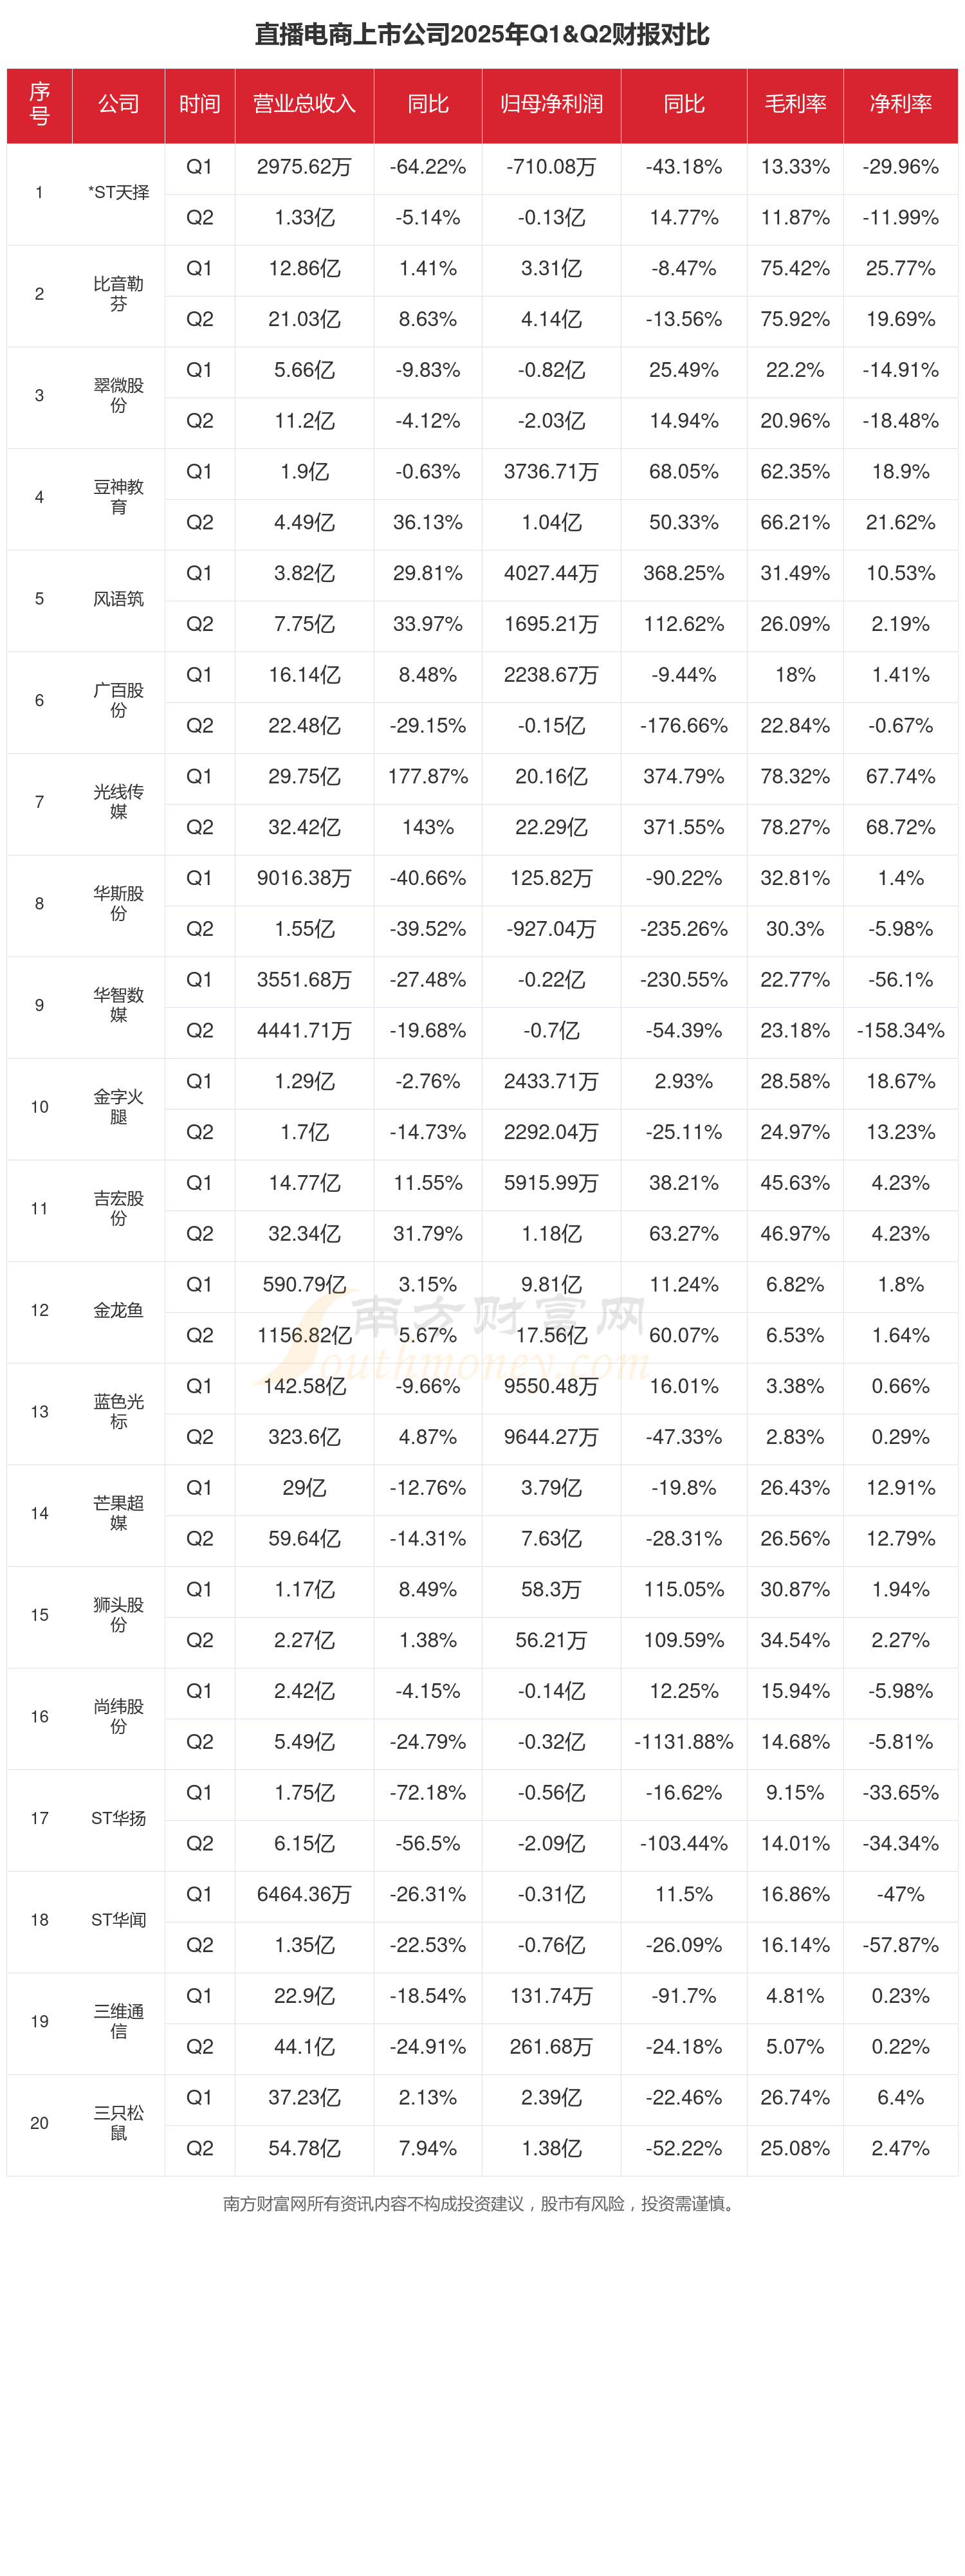Select the 芒果超媒 company cell
The height and width of the screenshot is (2576, 965).
point(118,1513)
